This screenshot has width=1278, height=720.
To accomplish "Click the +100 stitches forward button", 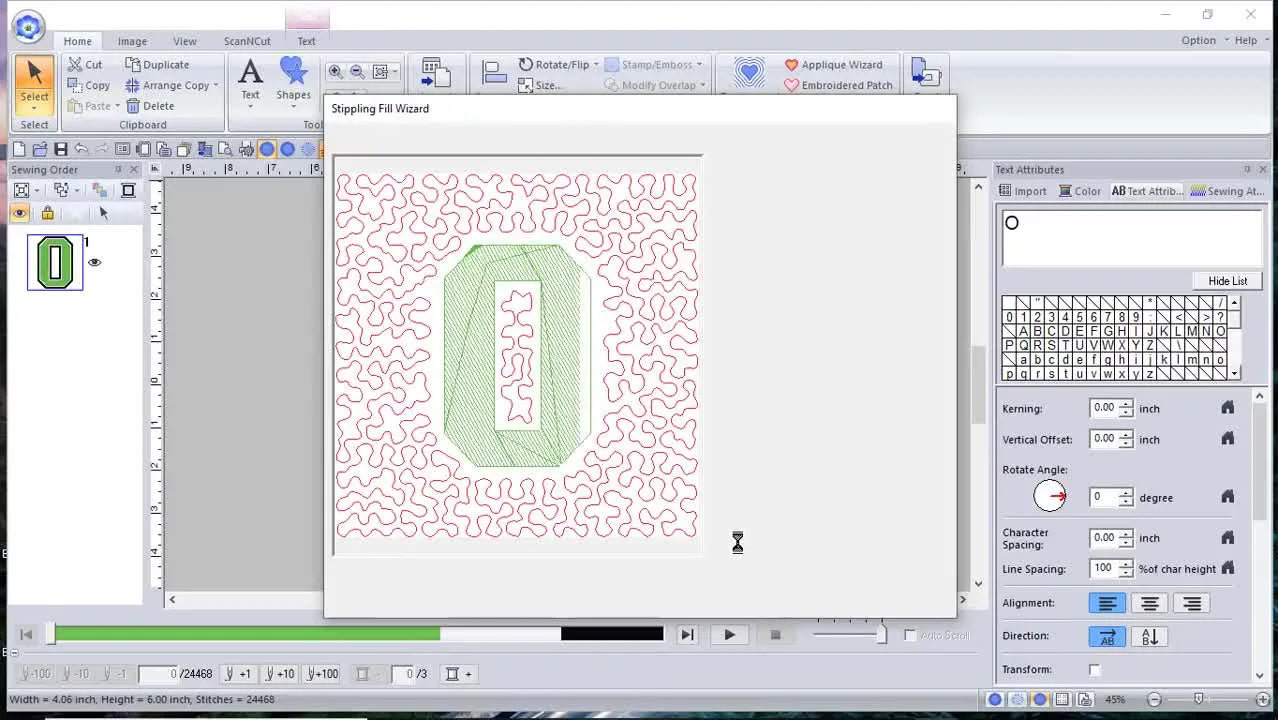I will [x=322, y=674].
